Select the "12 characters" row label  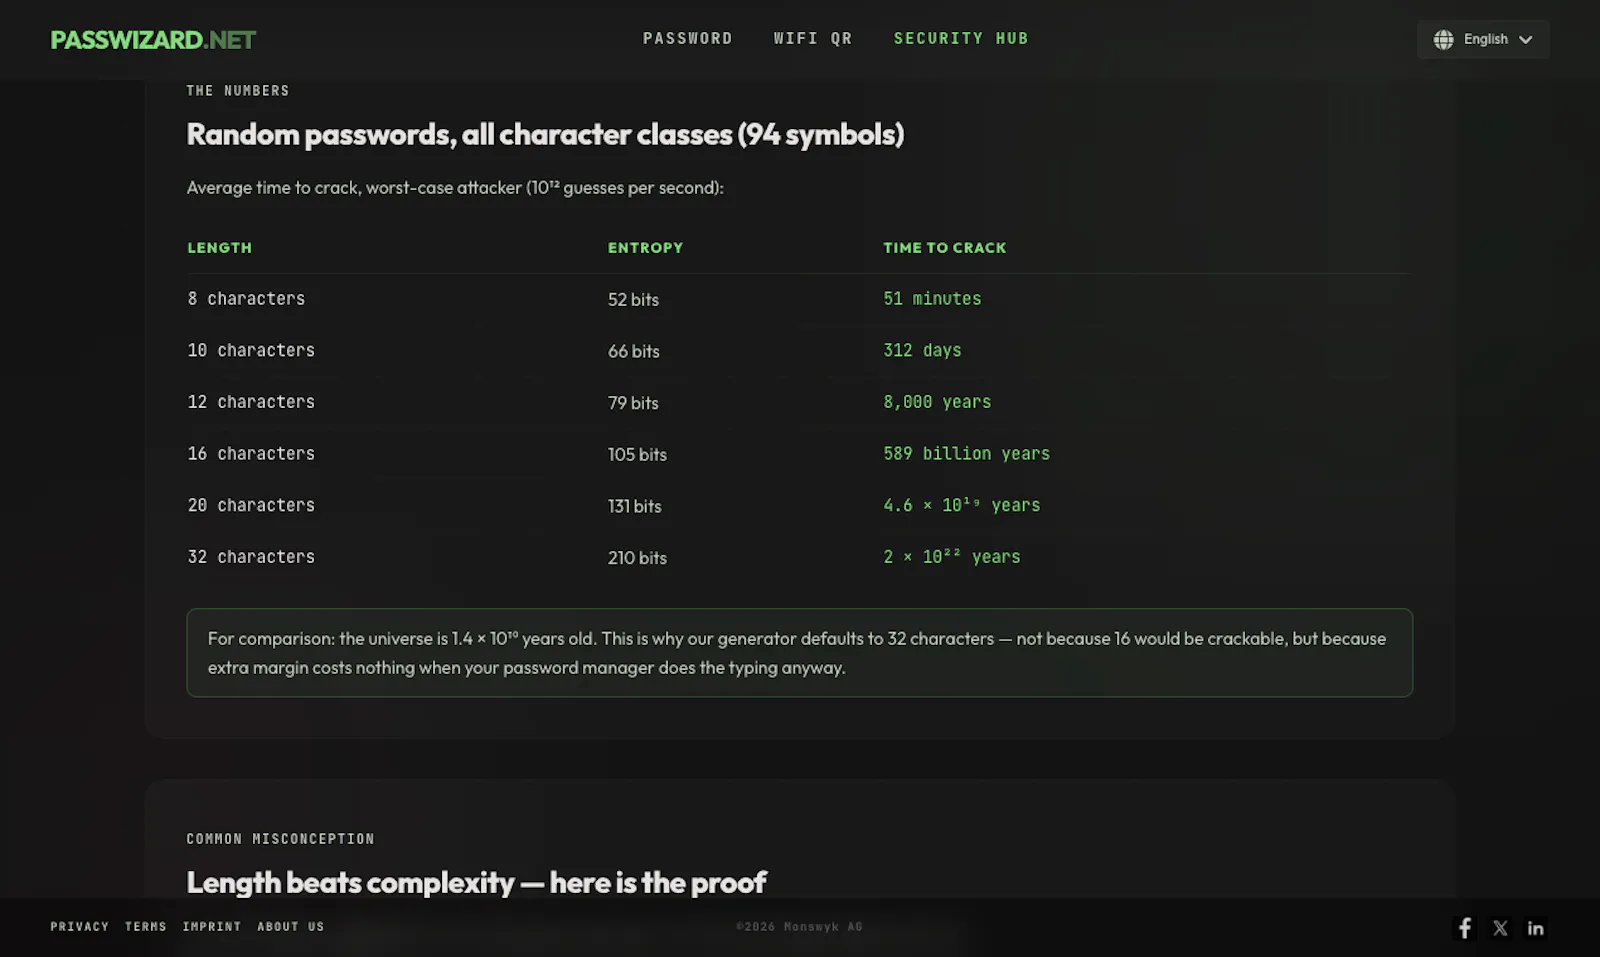coord(251,402)
